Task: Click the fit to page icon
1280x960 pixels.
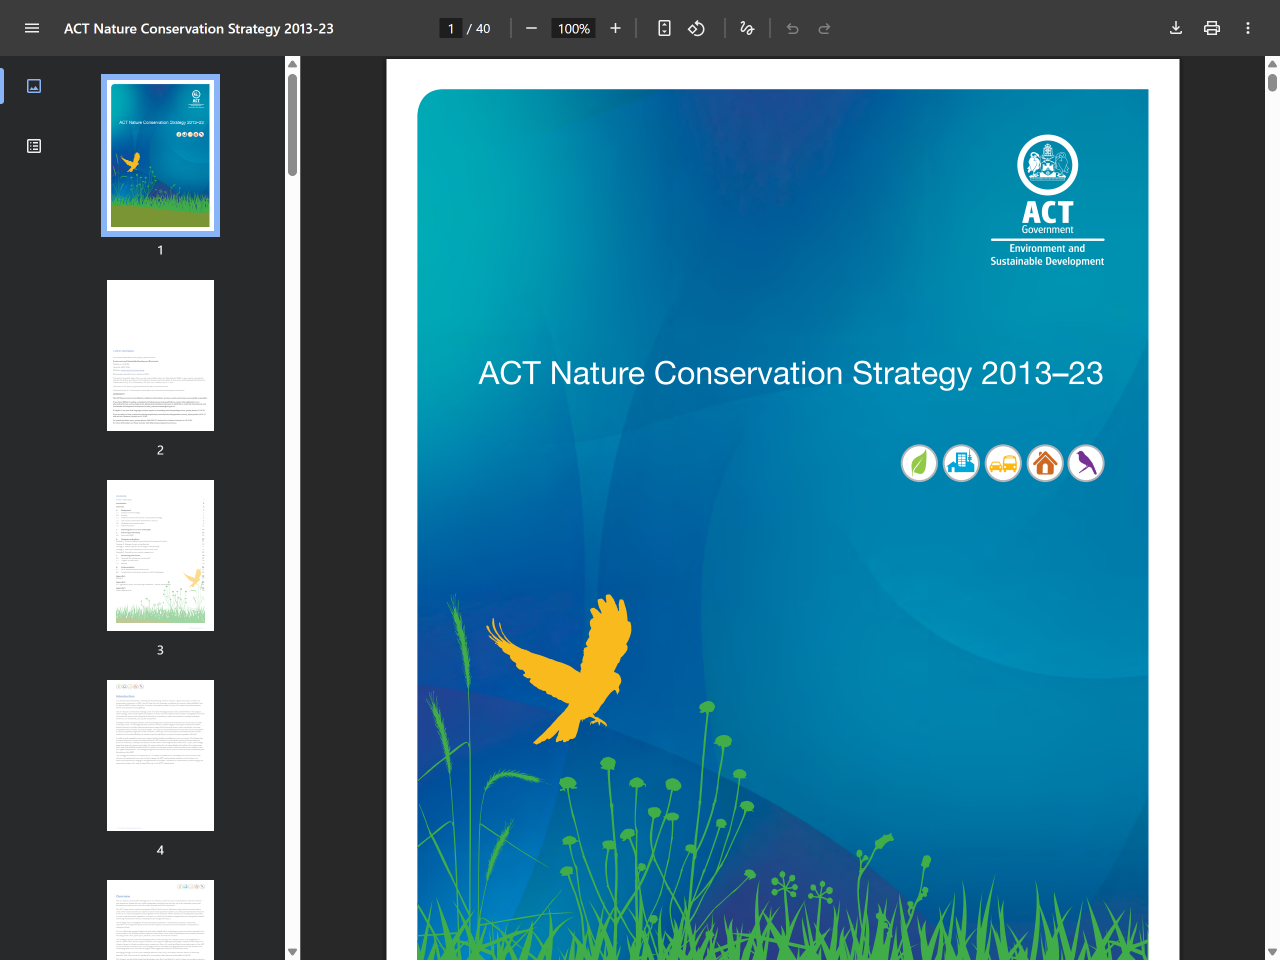Action: [x=664, y=28]
